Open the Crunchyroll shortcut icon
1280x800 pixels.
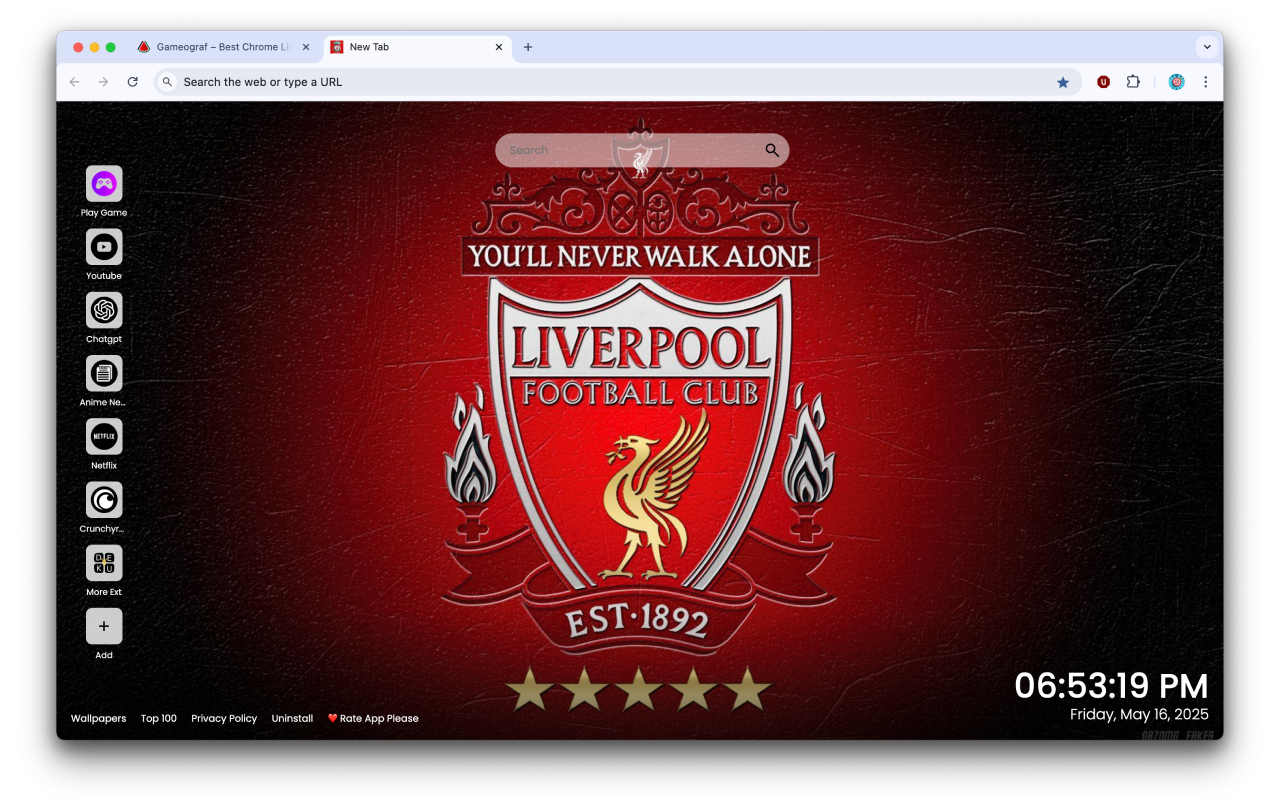coord(104,500)
